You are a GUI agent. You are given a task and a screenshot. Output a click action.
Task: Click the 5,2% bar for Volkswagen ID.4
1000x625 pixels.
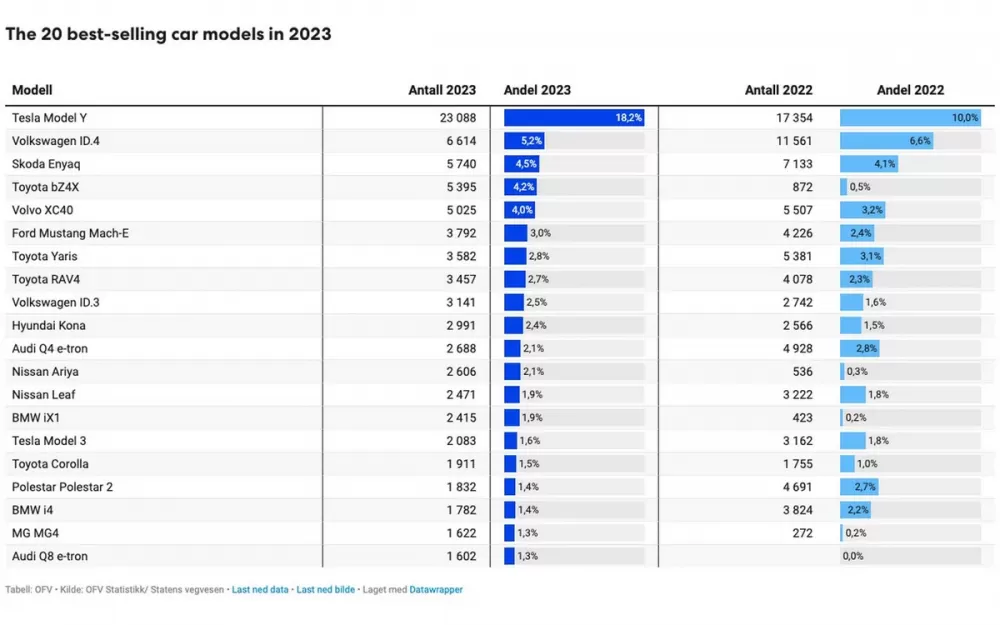[524, 141]
